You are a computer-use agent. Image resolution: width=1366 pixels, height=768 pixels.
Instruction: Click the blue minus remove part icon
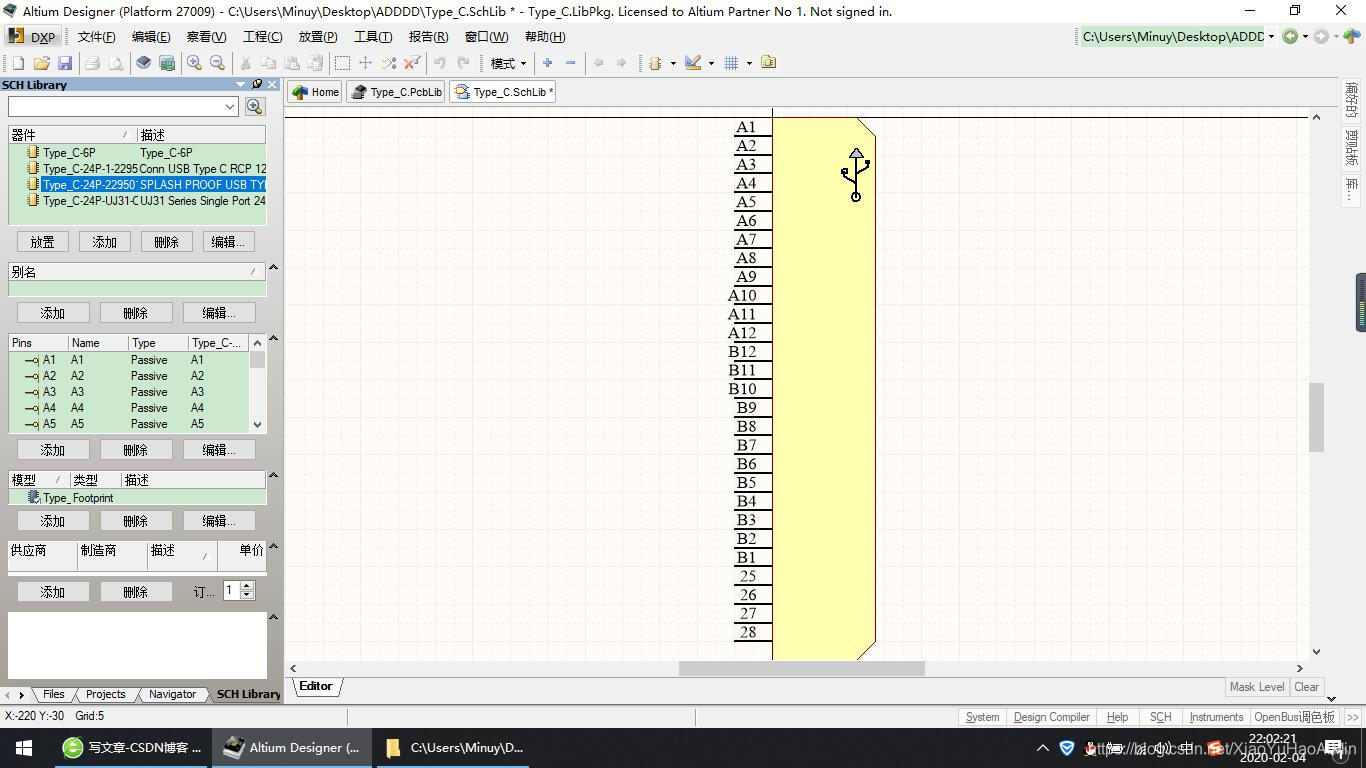(x=571, y=63)
